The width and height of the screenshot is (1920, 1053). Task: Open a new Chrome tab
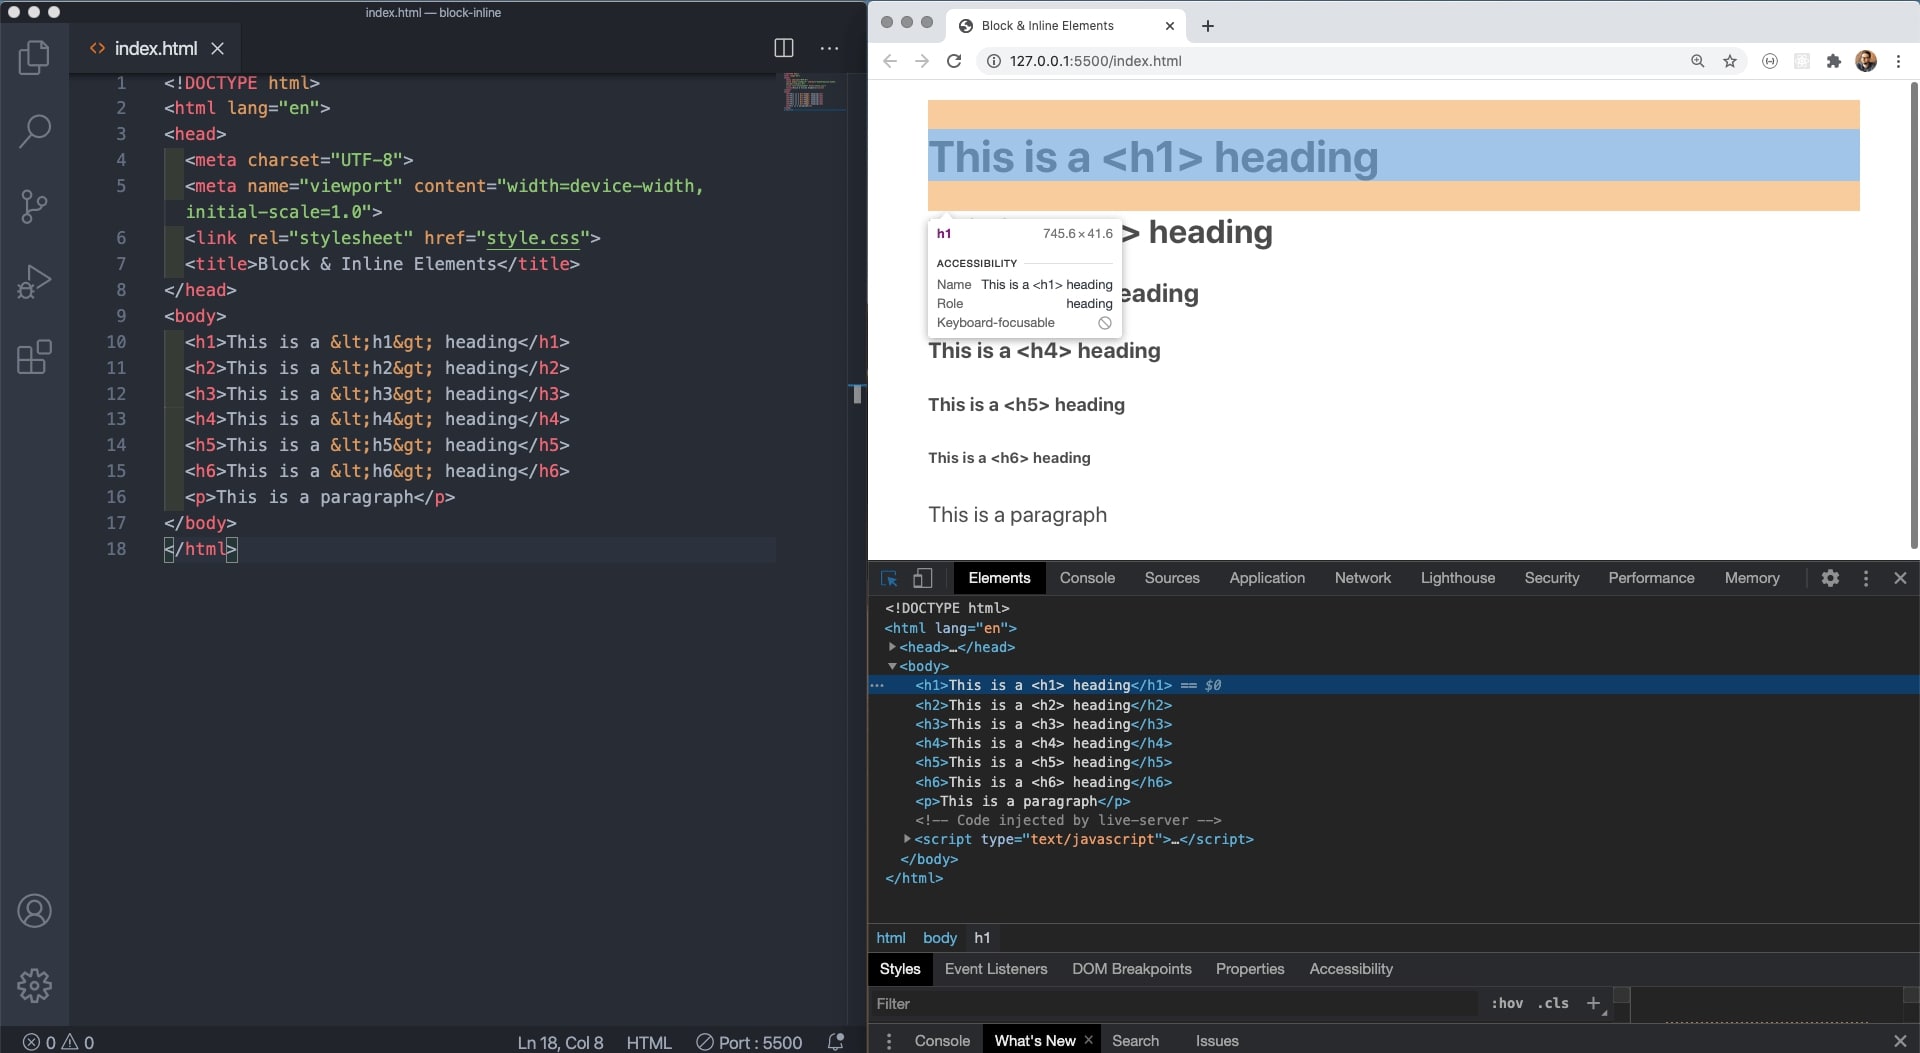1208,26
